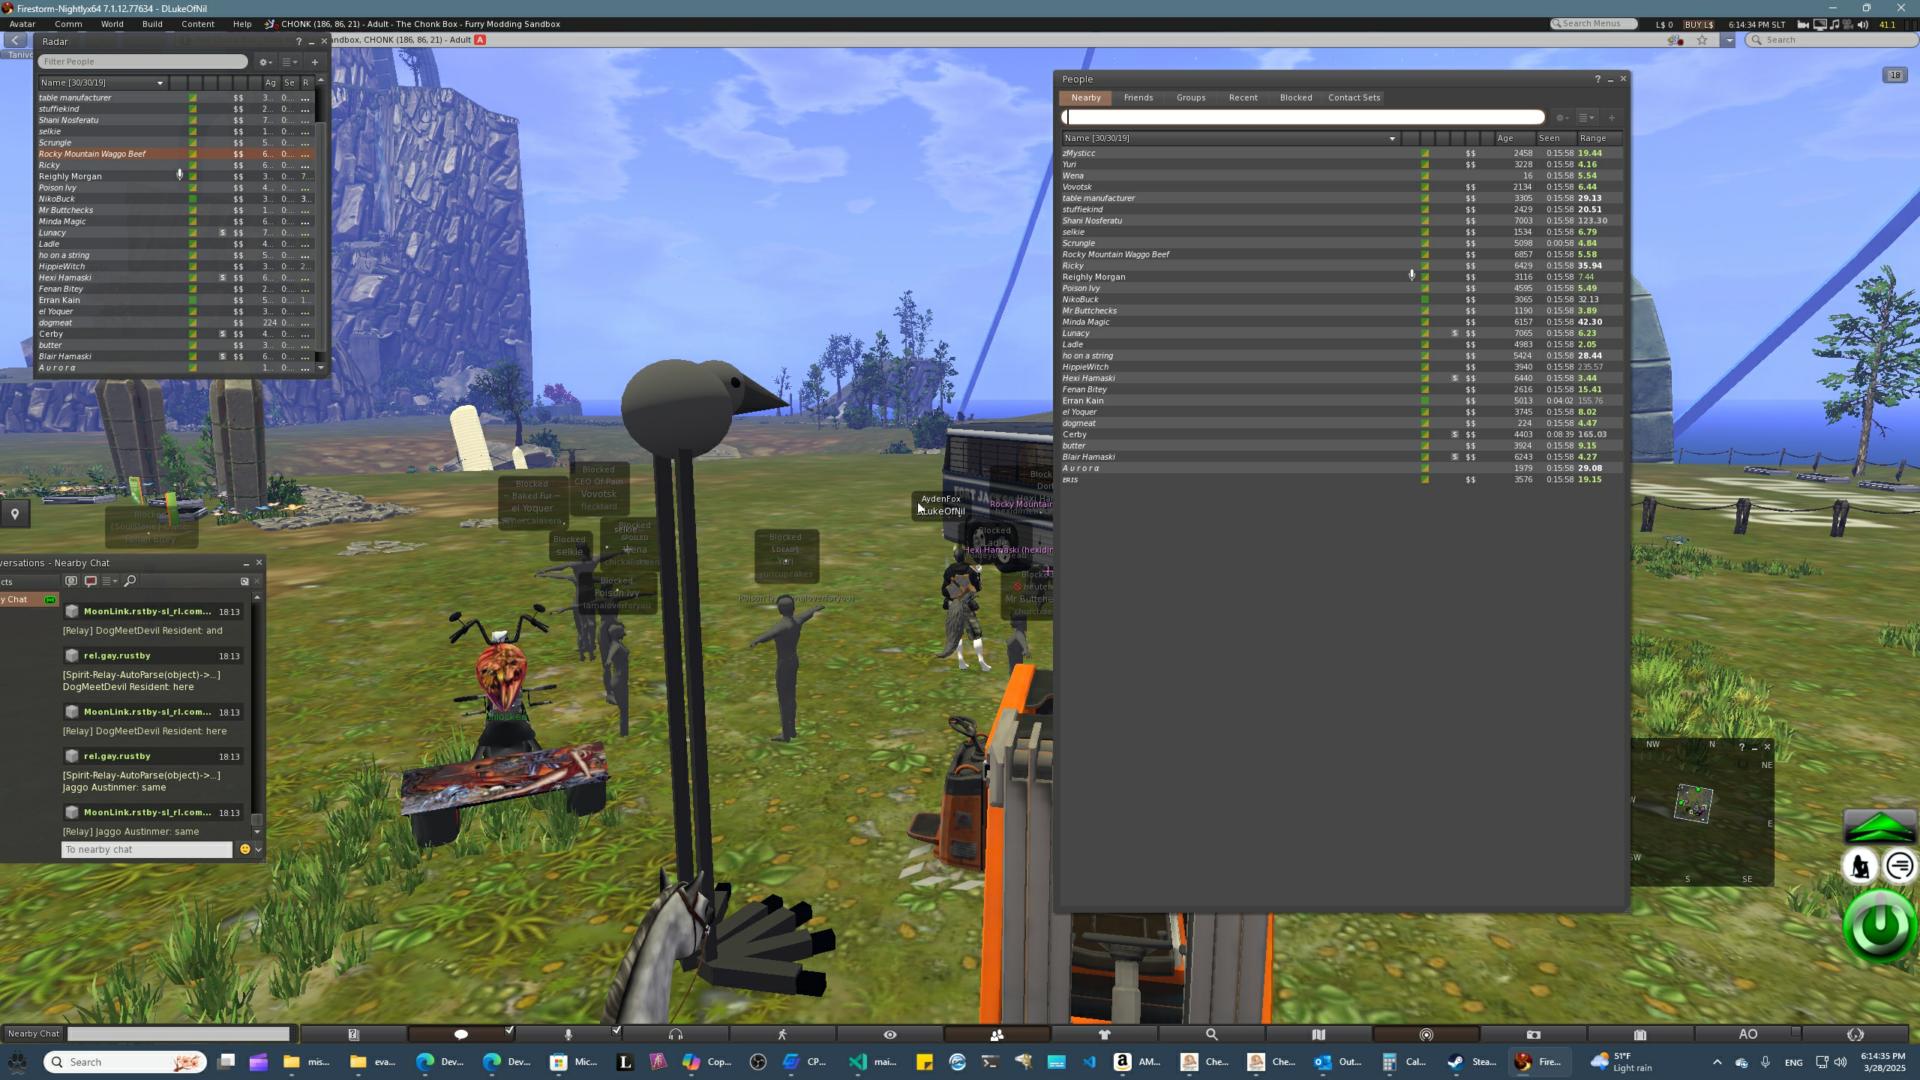This screenshot has width=1920, height=1080.
Task: Click the music note stream icon
Action: pos(1833,24)
